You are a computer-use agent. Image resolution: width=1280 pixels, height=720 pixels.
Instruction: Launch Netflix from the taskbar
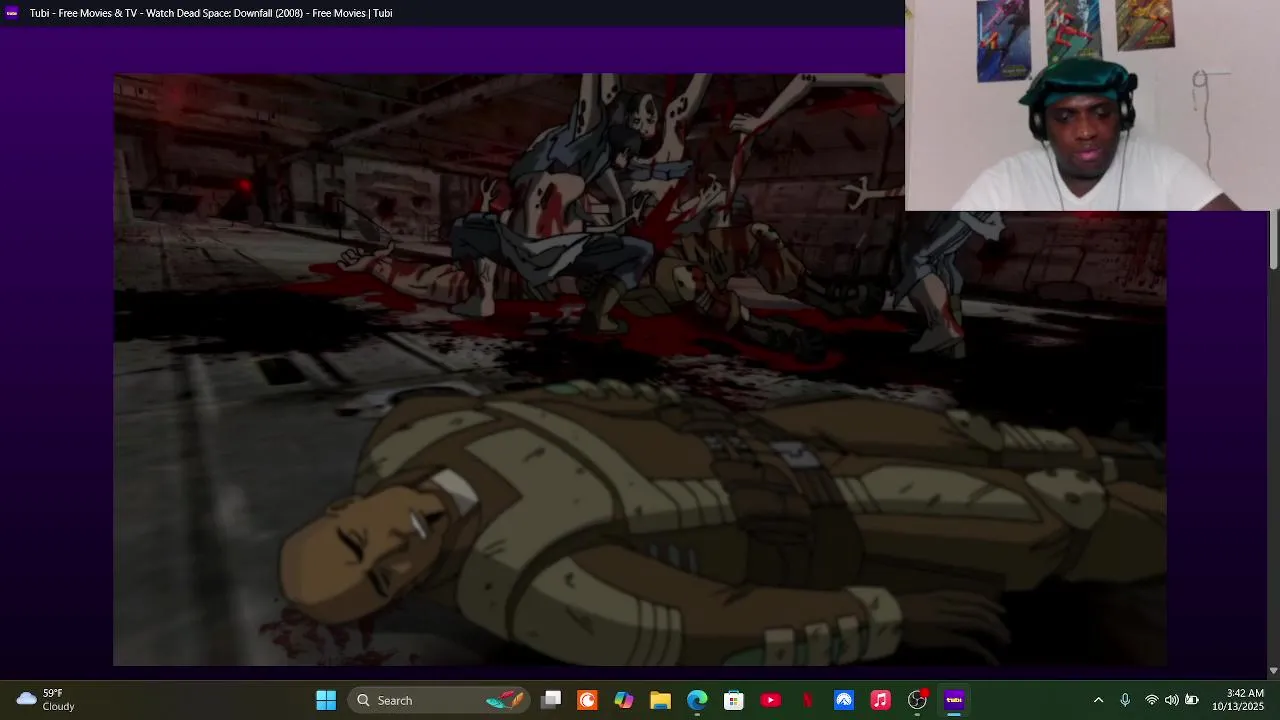click(807, 700)
